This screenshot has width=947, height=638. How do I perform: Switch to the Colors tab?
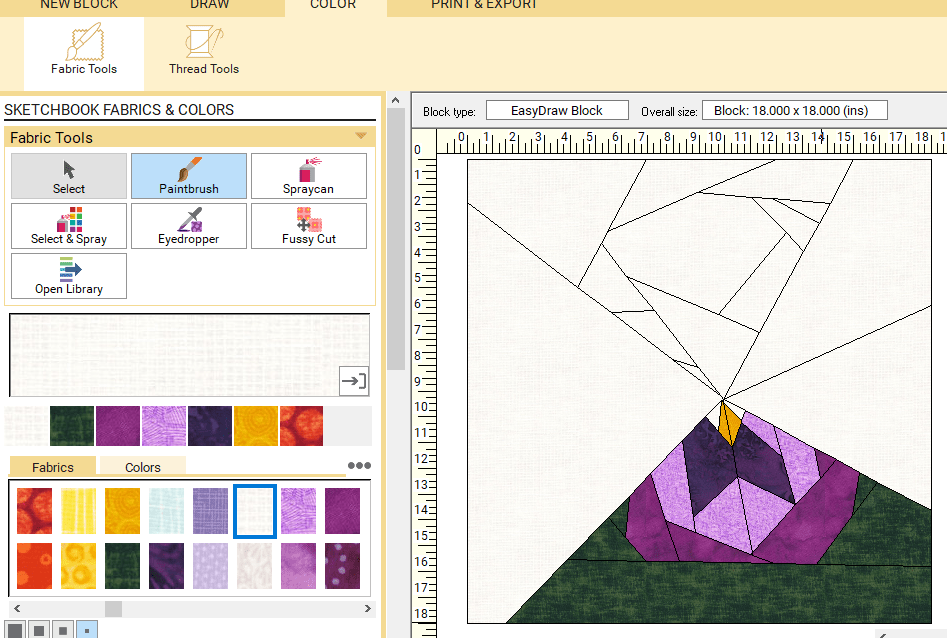[x=142, y=467]
